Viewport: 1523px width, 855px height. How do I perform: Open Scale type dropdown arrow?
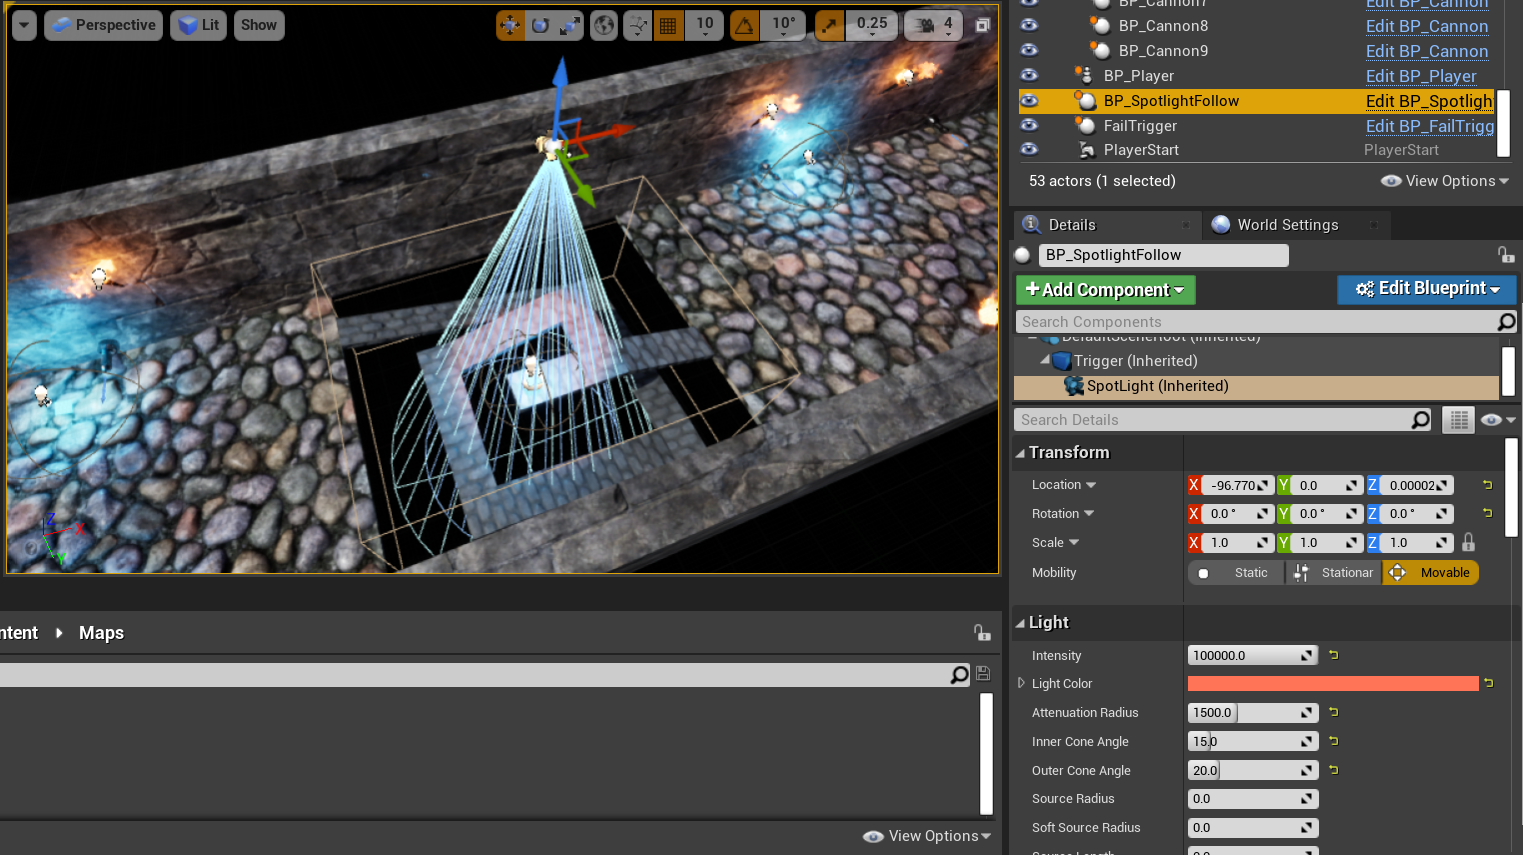coord(1074,543)
